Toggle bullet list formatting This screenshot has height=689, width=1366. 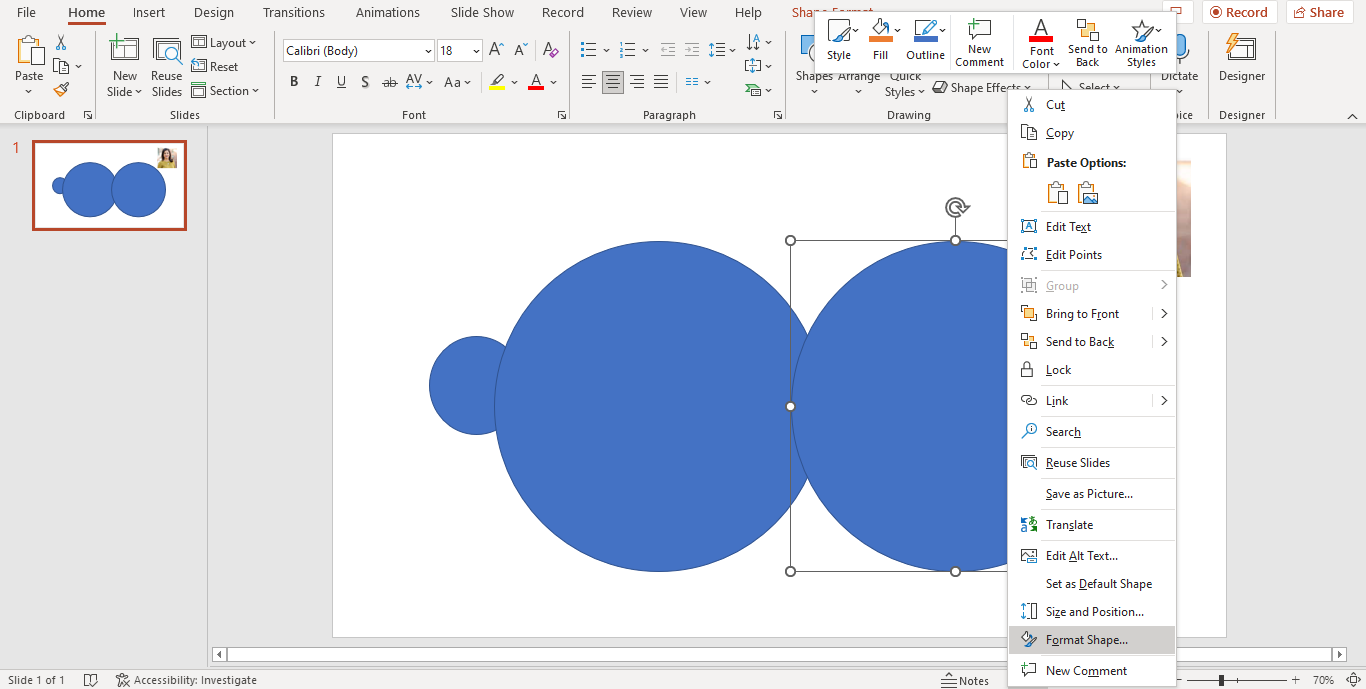tap(588, 48)
